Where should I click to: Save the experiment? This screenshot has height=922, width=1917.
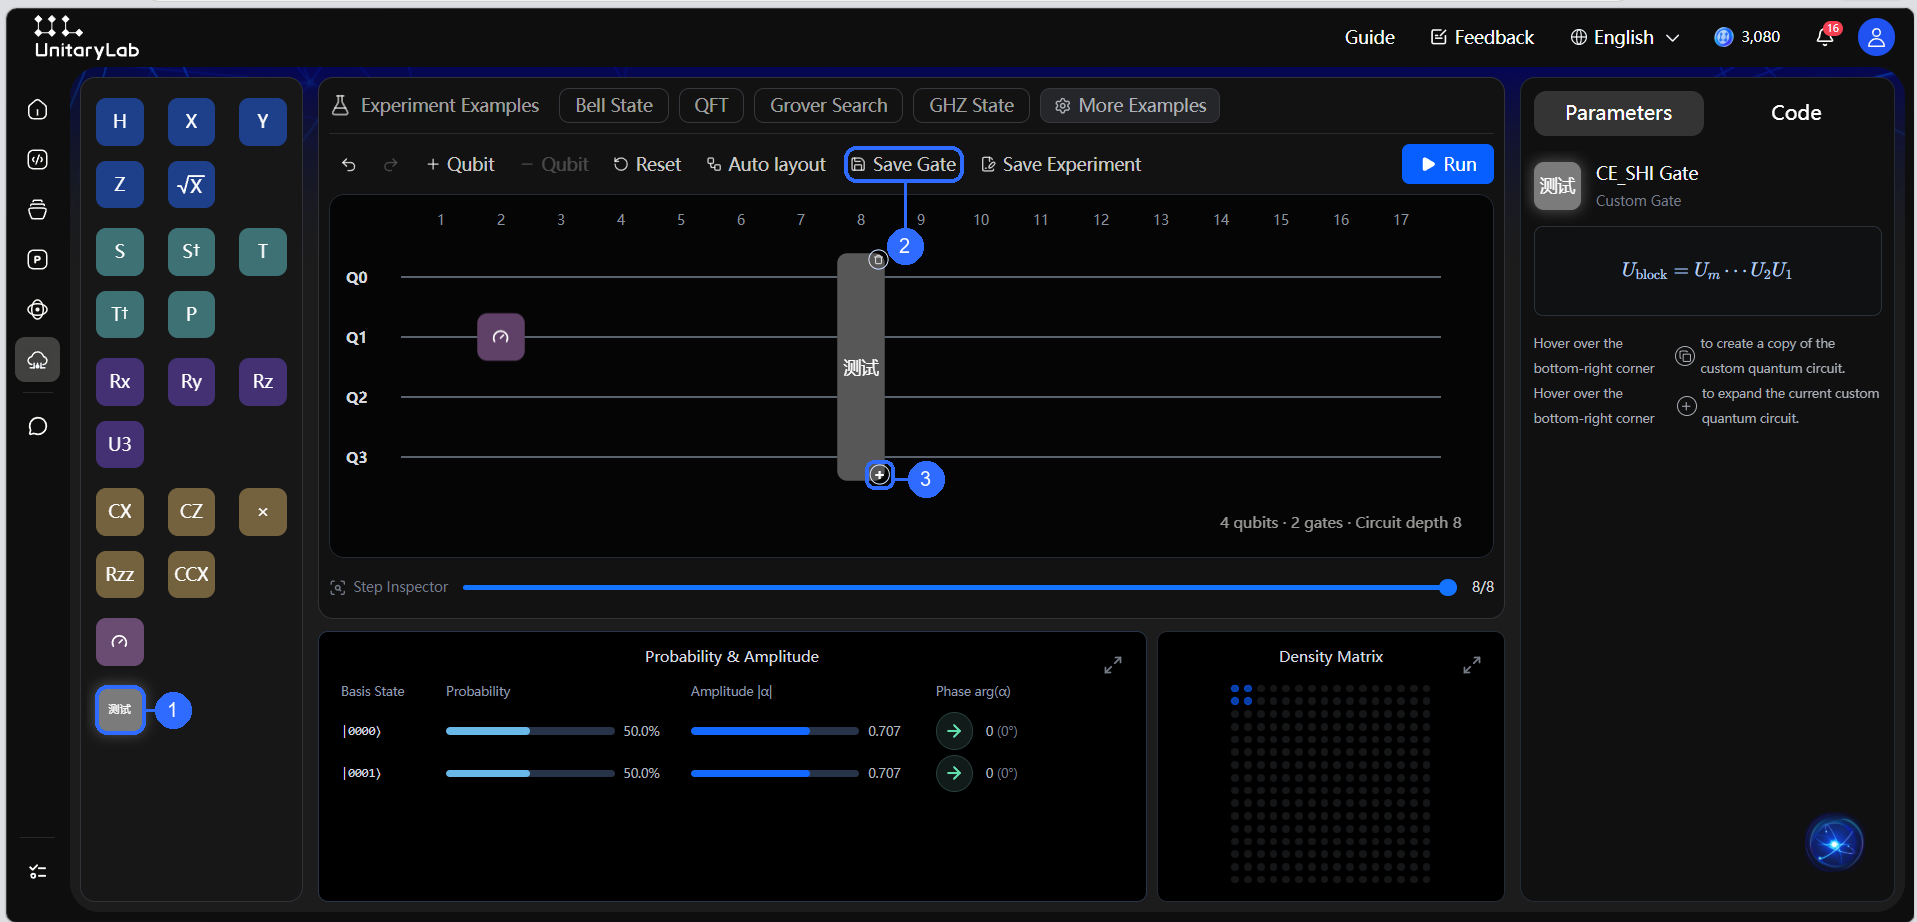click(1061, 165)
